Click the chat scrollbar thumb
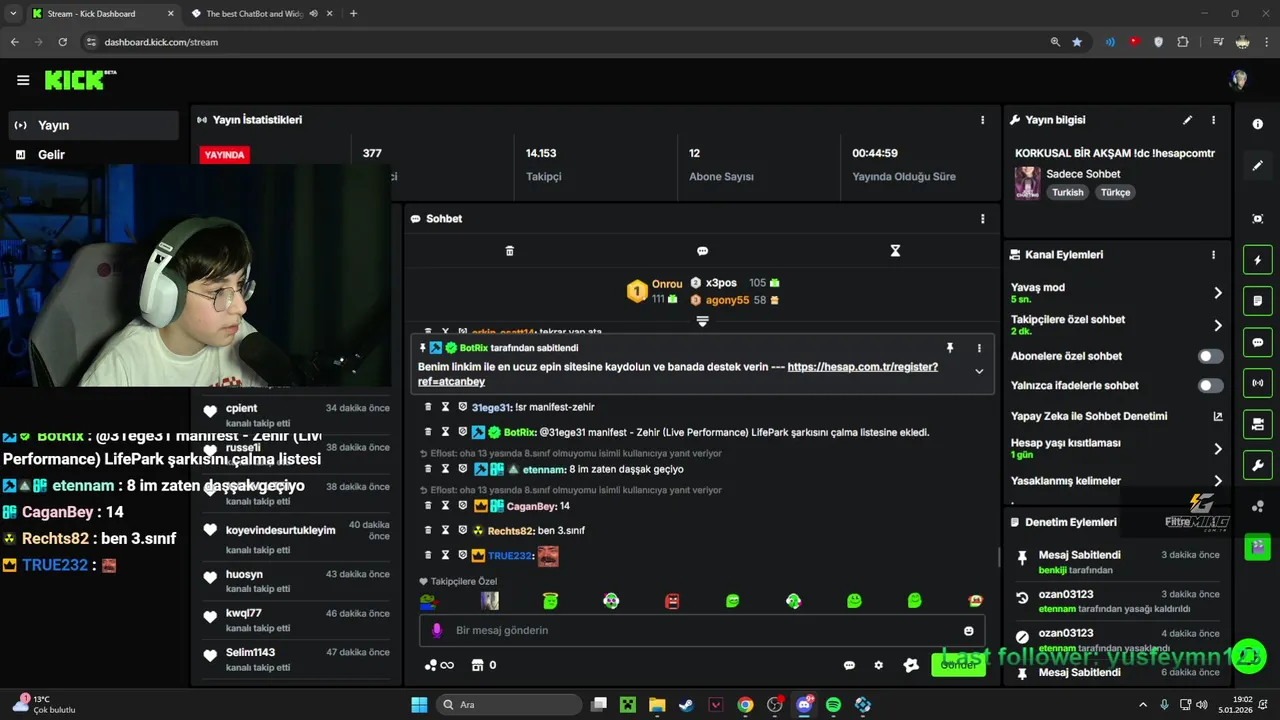1280x720 pixels. 999,557
